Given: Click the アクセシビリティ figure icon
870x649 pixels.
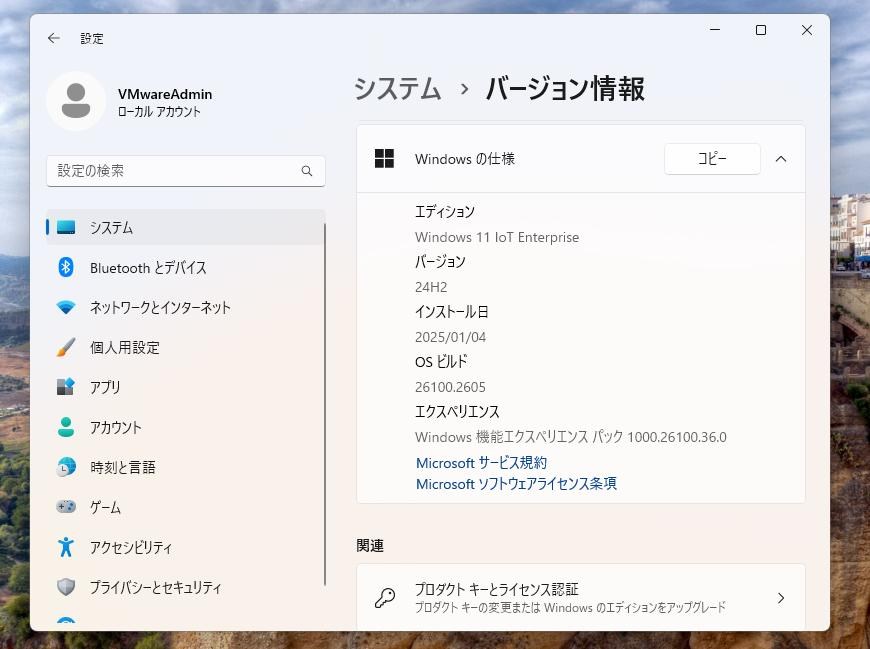Looking at the screenshot, I should pyautogui.click(x=66, y=547).
